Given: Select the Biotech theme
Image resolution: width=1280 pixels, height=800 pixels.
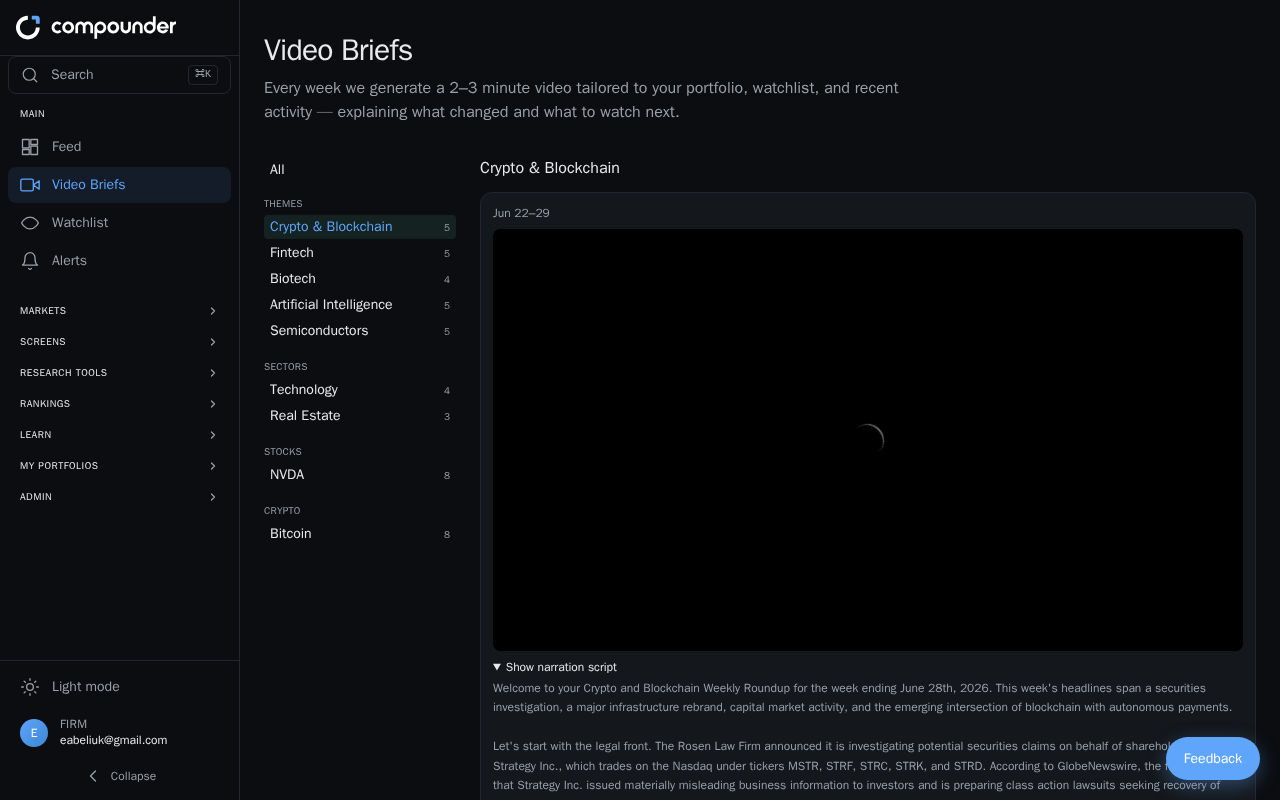Looking at the screenshot, I should coord(360,279).
